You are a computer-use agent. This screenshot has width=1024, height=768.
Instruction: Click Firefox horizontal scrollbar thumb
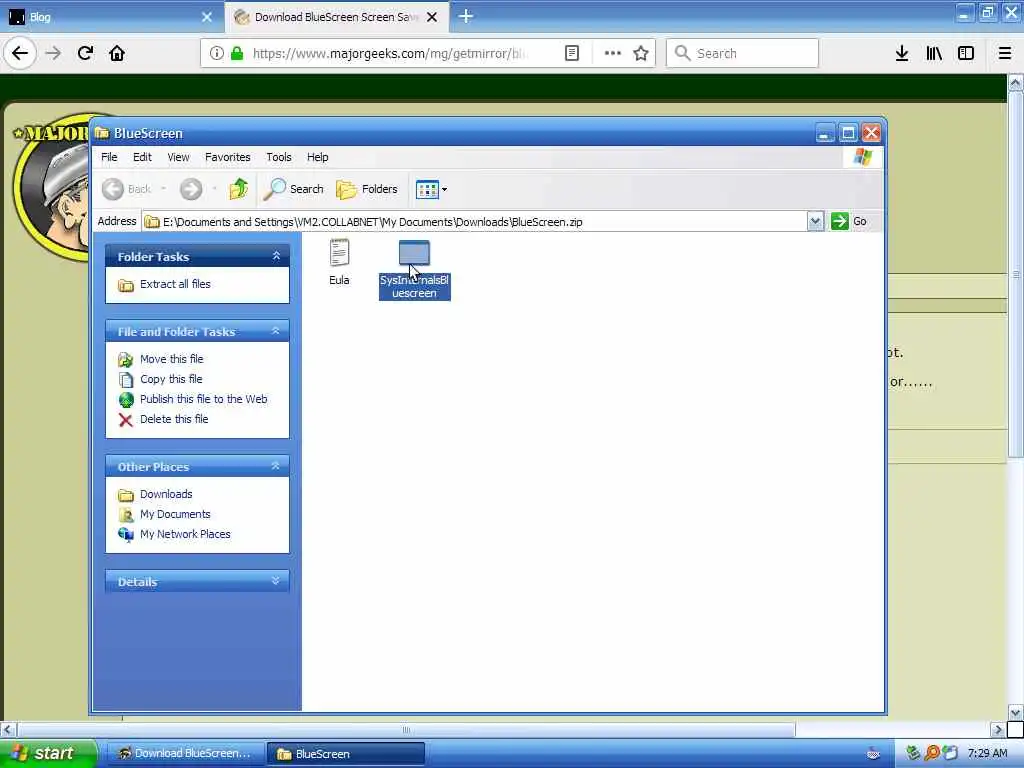[x=406, y=729]
